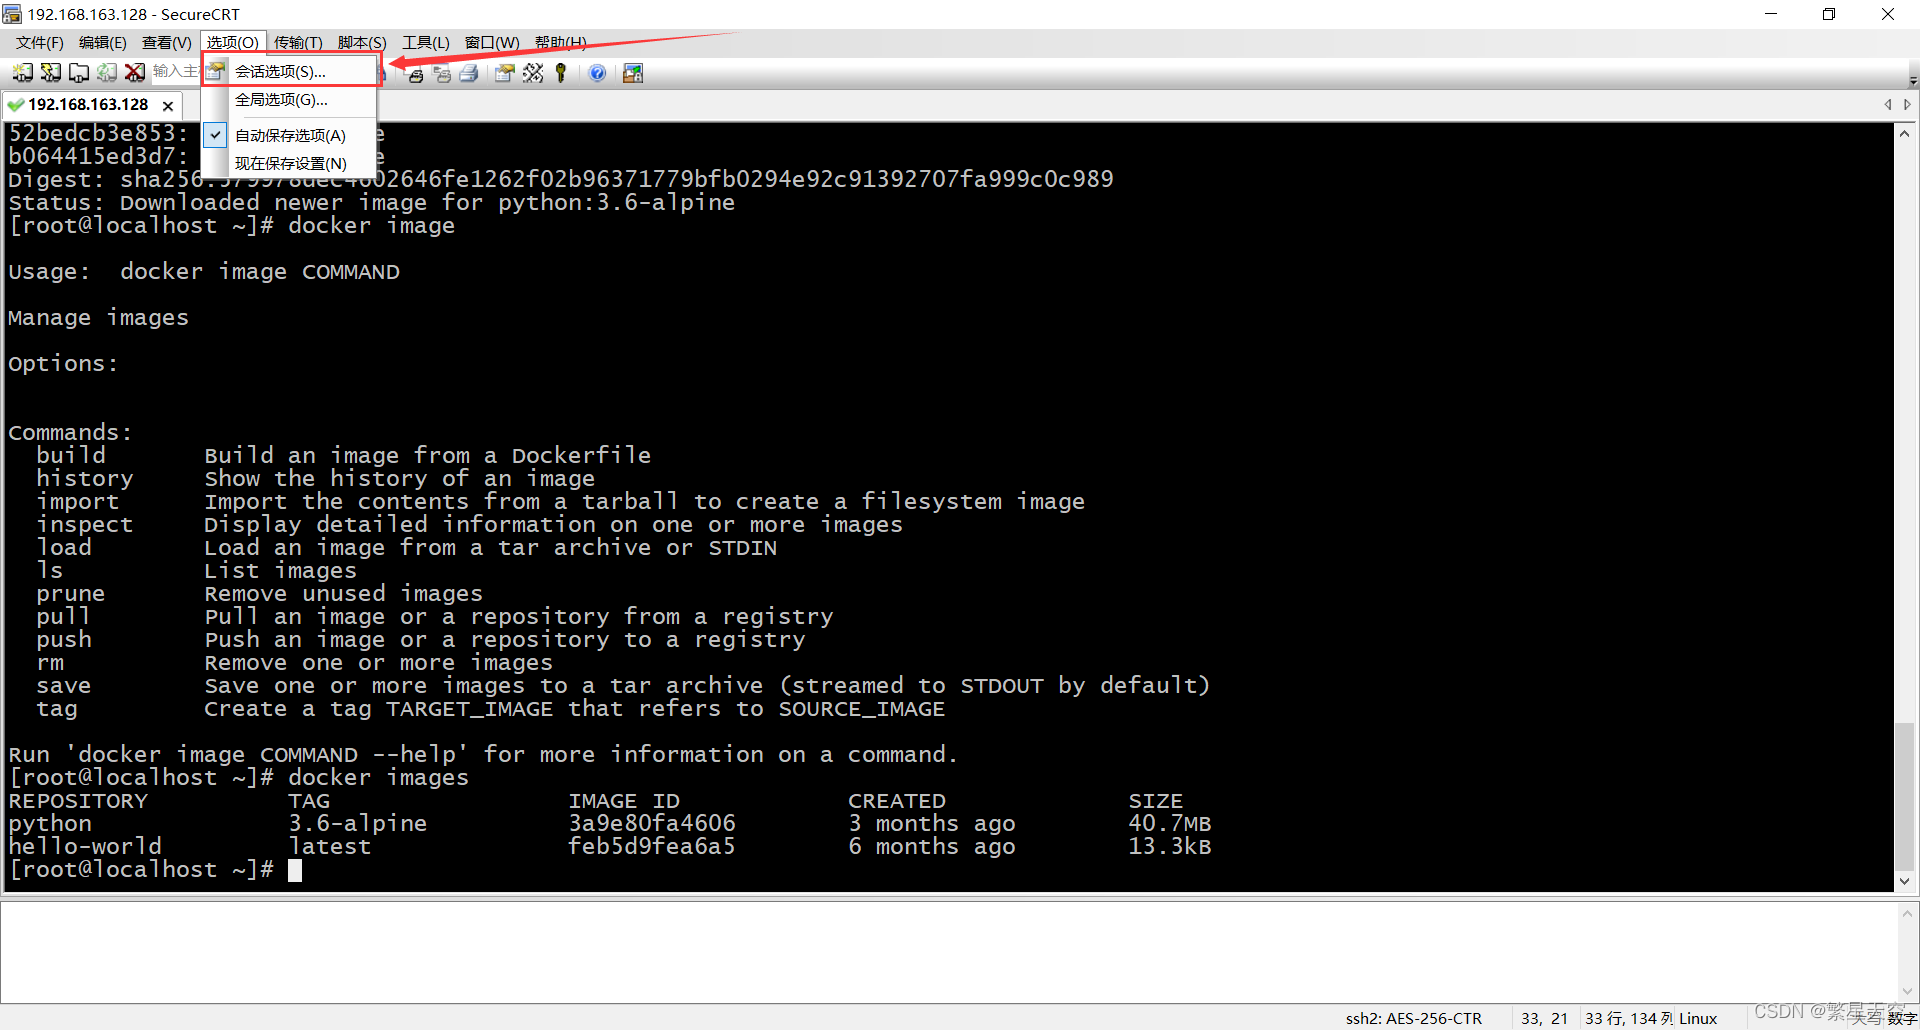
Task: Open the 编辑(E) menu
Action: tap(103, 42)
